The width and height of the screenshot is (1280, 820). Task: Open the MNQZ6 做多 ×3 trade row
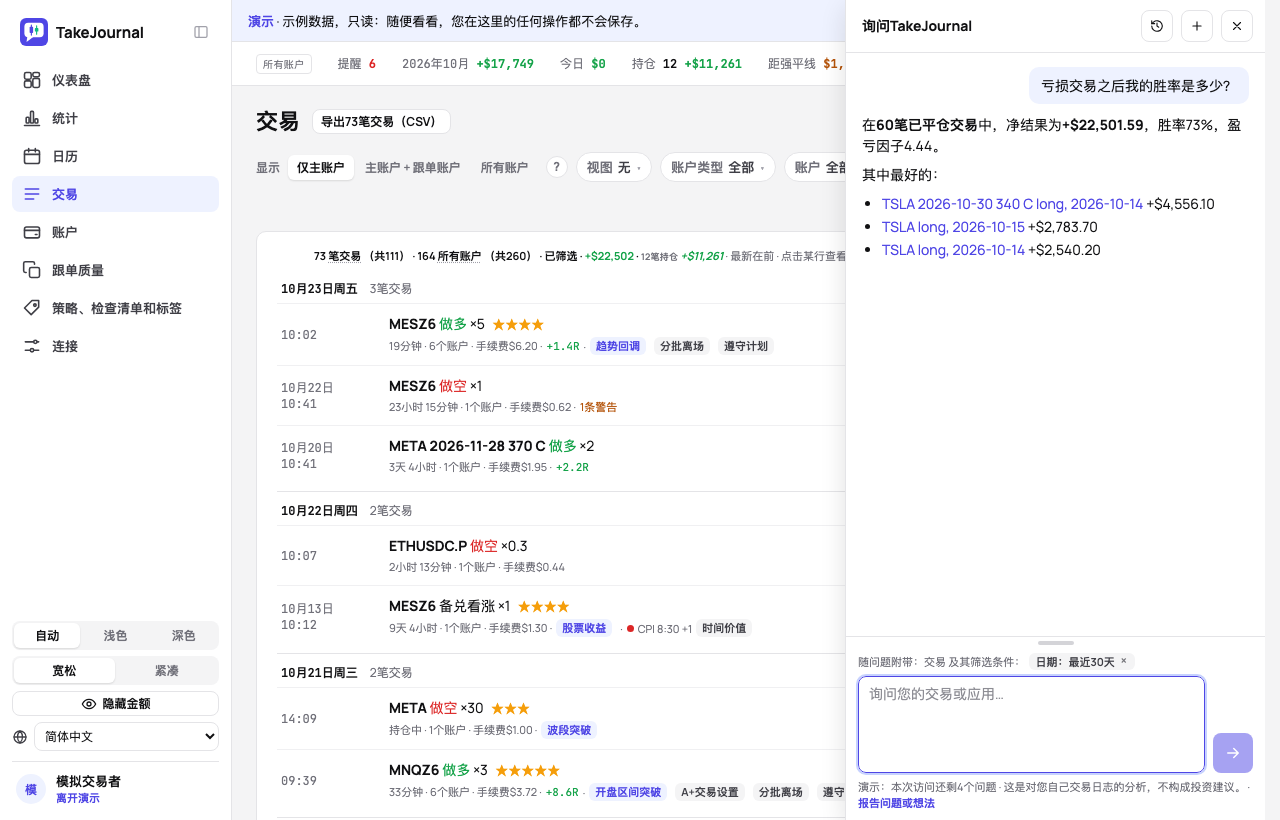[560, 780]
